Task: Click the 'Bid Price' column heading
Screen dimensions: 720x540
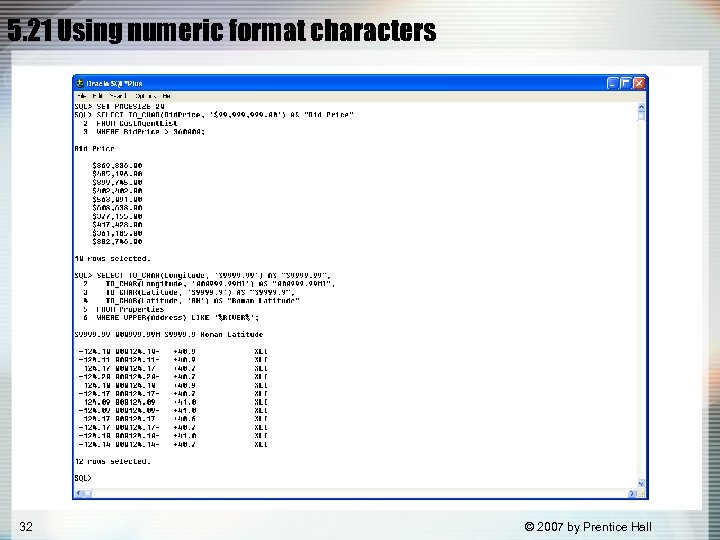Action: [x=94, y=149]
